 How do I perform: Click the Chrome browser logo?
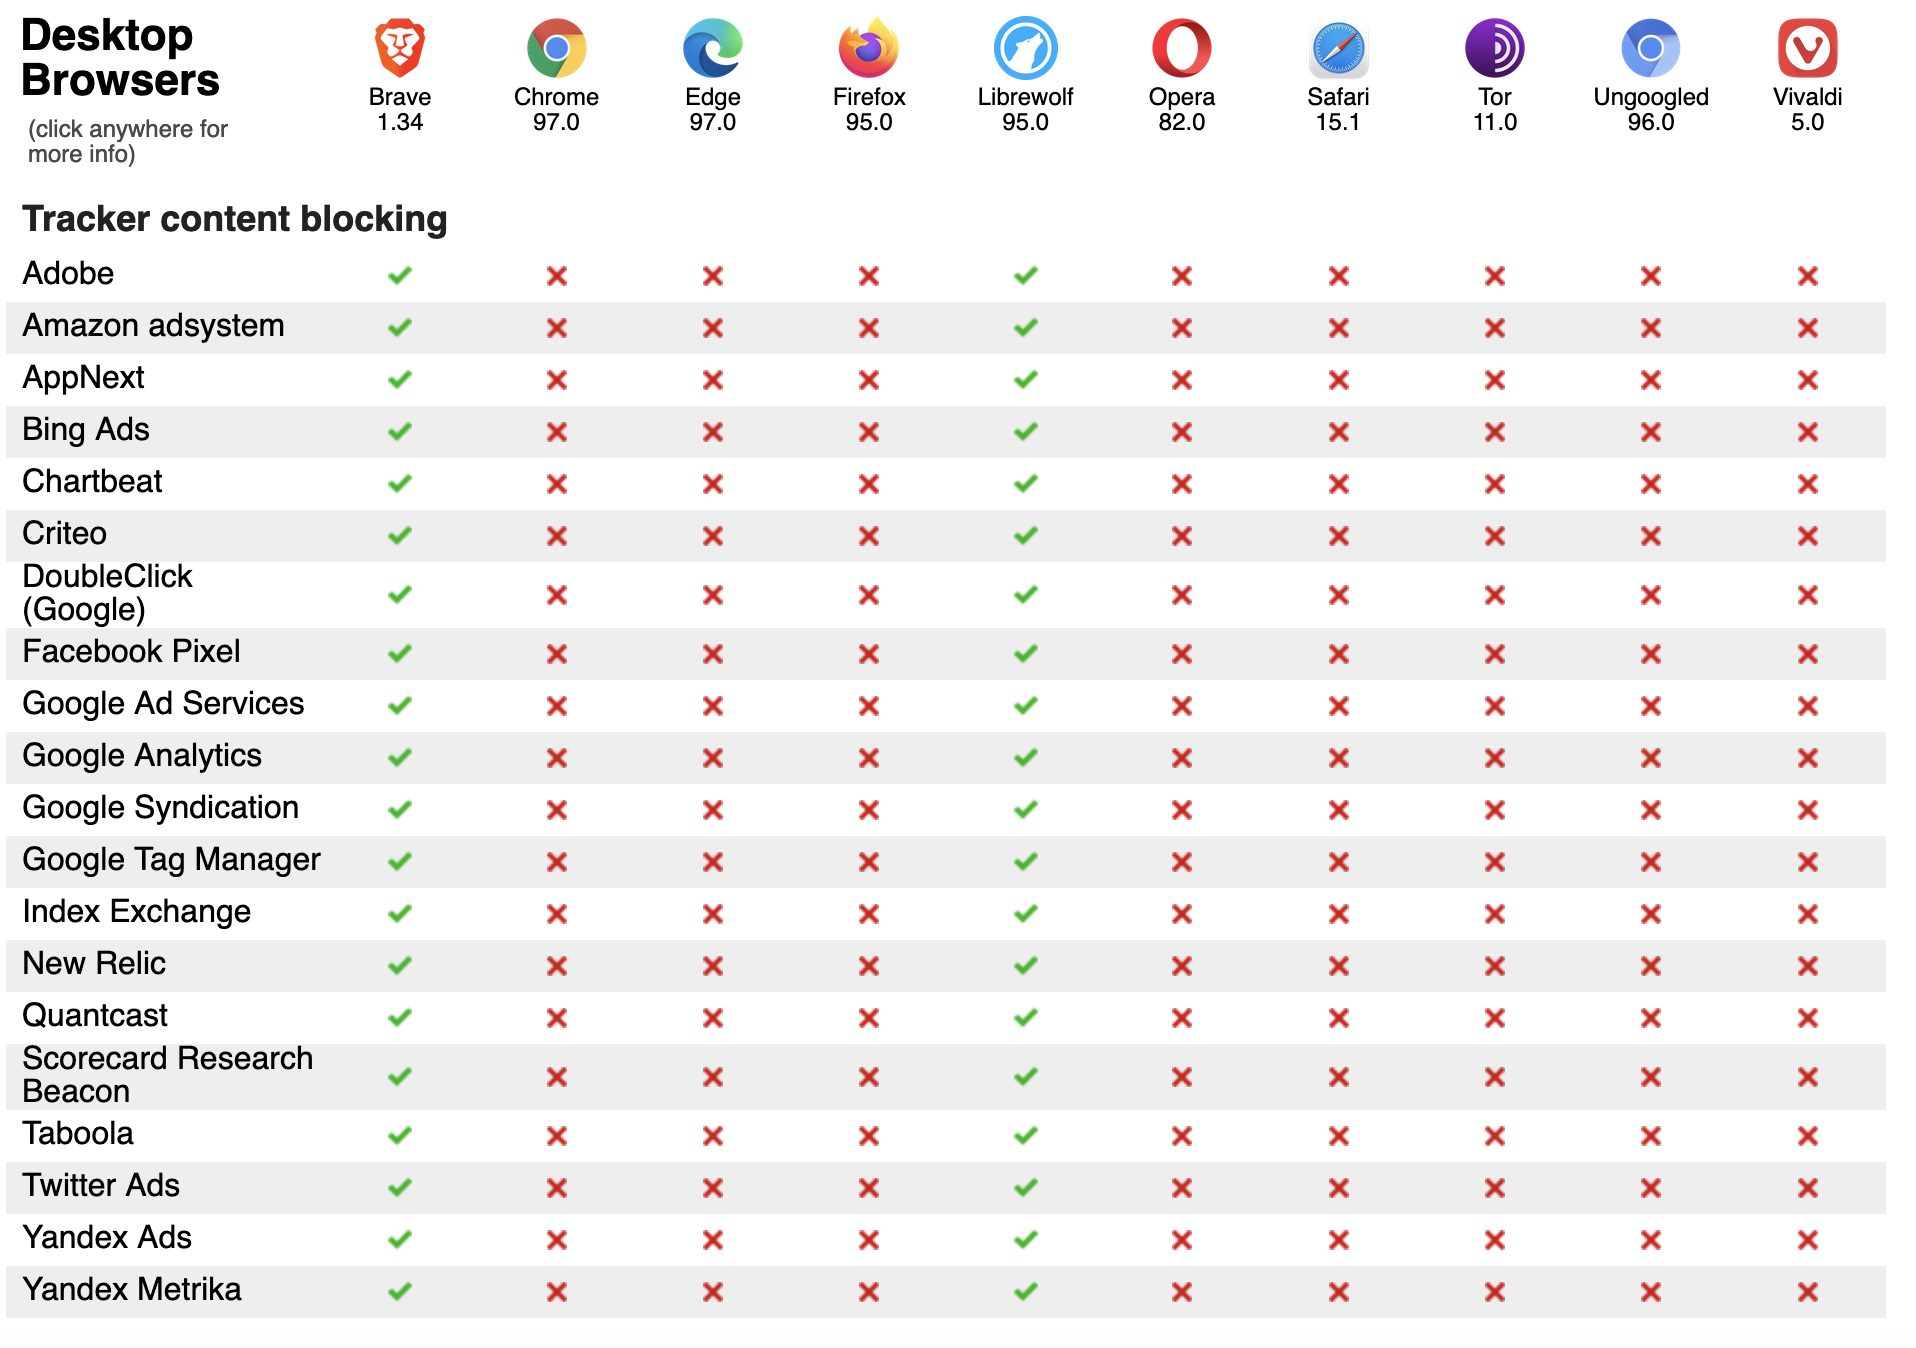556,48
